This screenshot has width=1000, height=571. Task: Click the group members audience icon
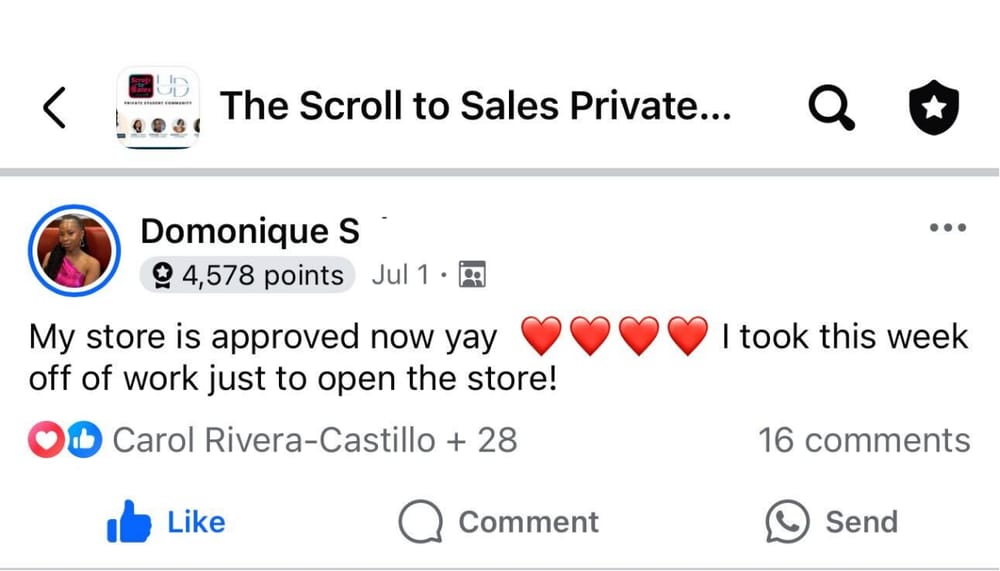pyautogui.click(x=473, y=275)
